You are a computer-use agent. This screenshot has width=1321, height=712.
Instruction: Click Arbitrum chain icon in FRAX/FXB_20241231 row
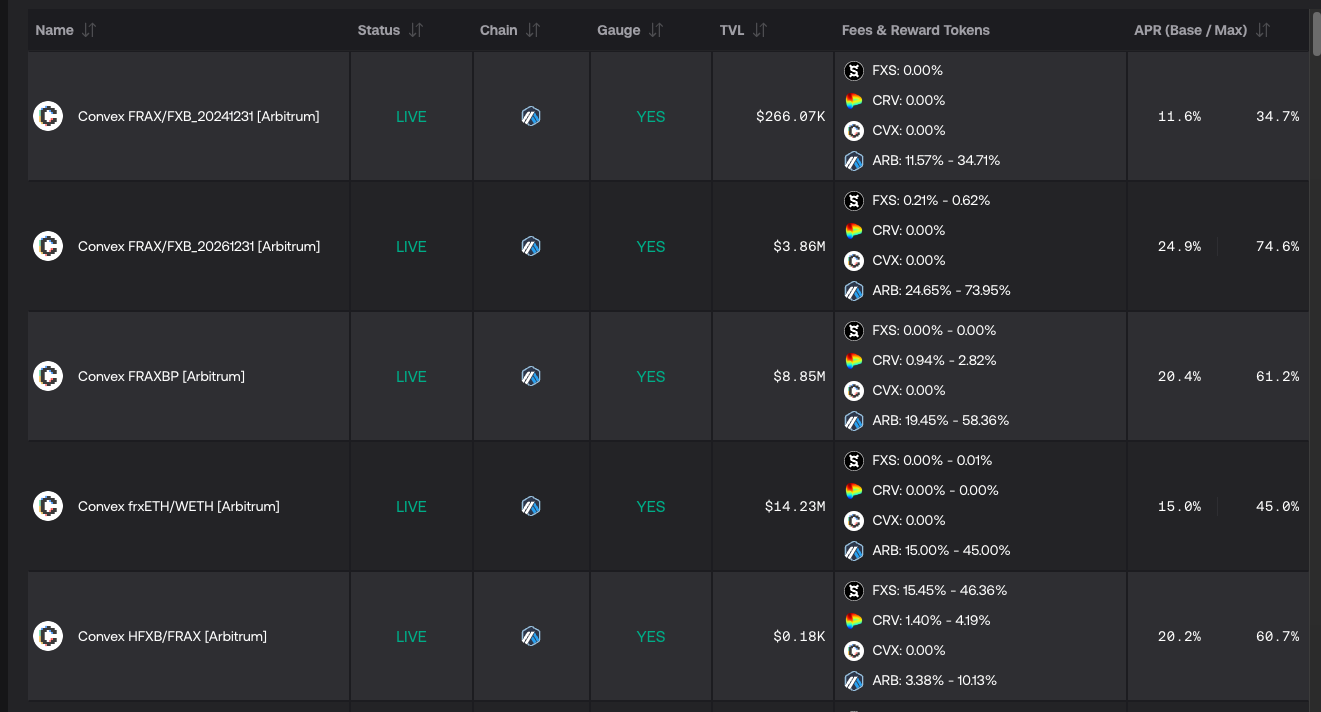(531, 116)
